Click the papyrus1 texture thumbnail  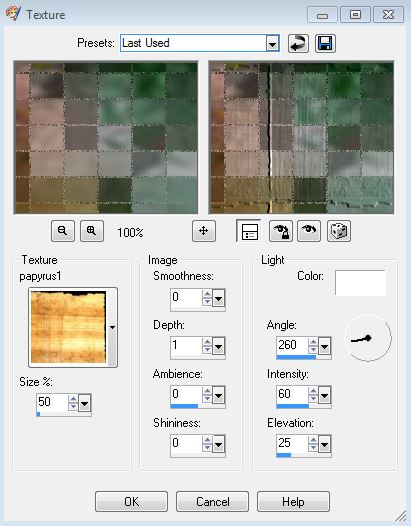68,327
